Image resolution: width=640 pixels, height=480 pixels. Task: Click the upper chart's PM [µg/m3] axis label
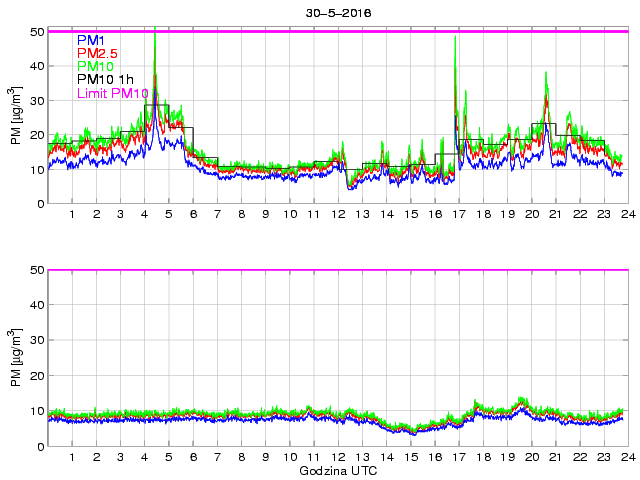tap(16, 116)
